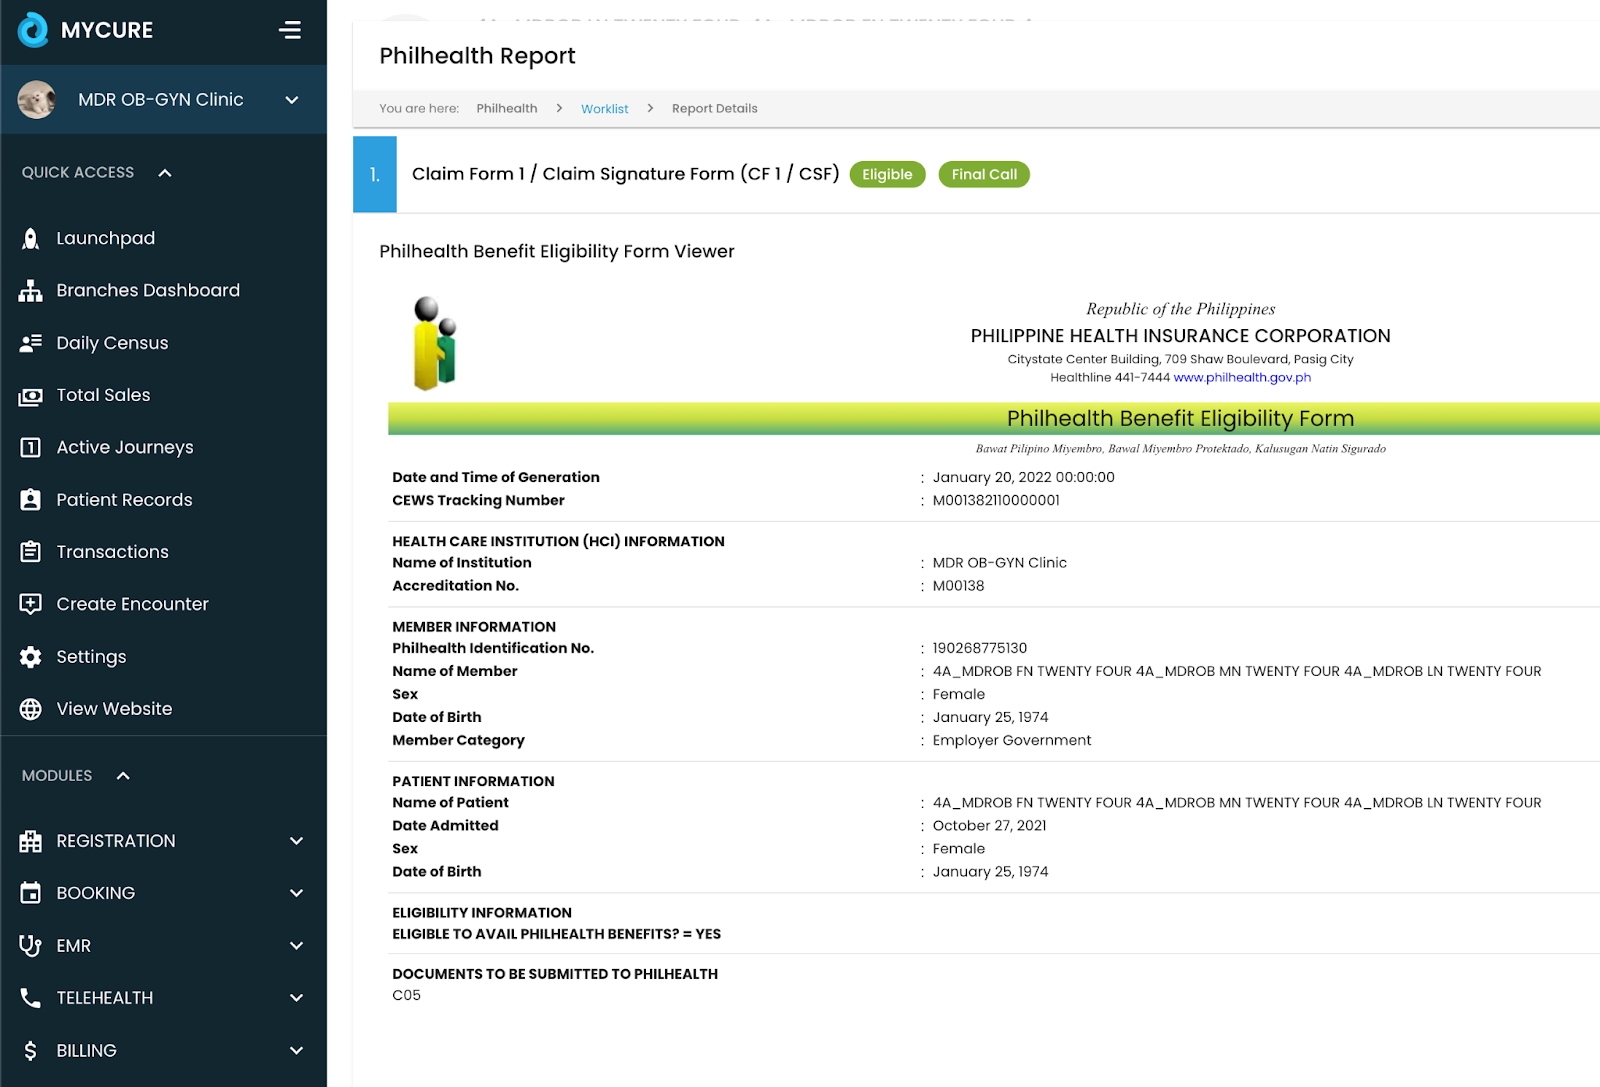Viewport: 1600px width, 1087px height.
Task: Open Total Sales
Action: 104,395
